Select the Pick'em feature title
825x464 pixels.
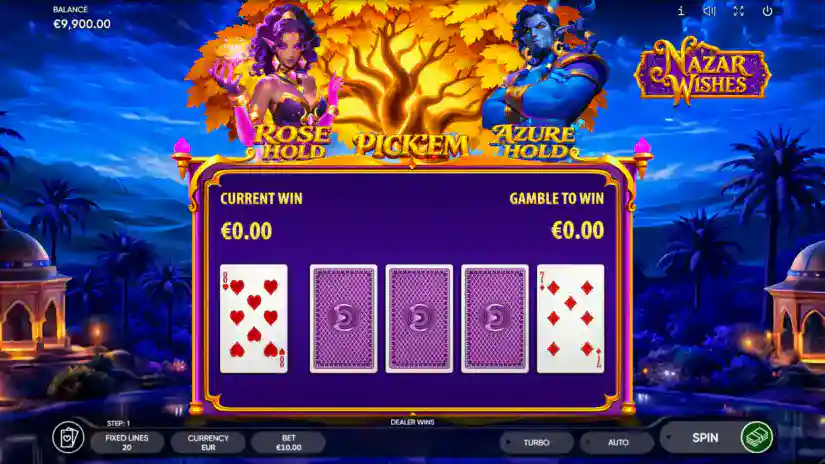click(410, 145)
